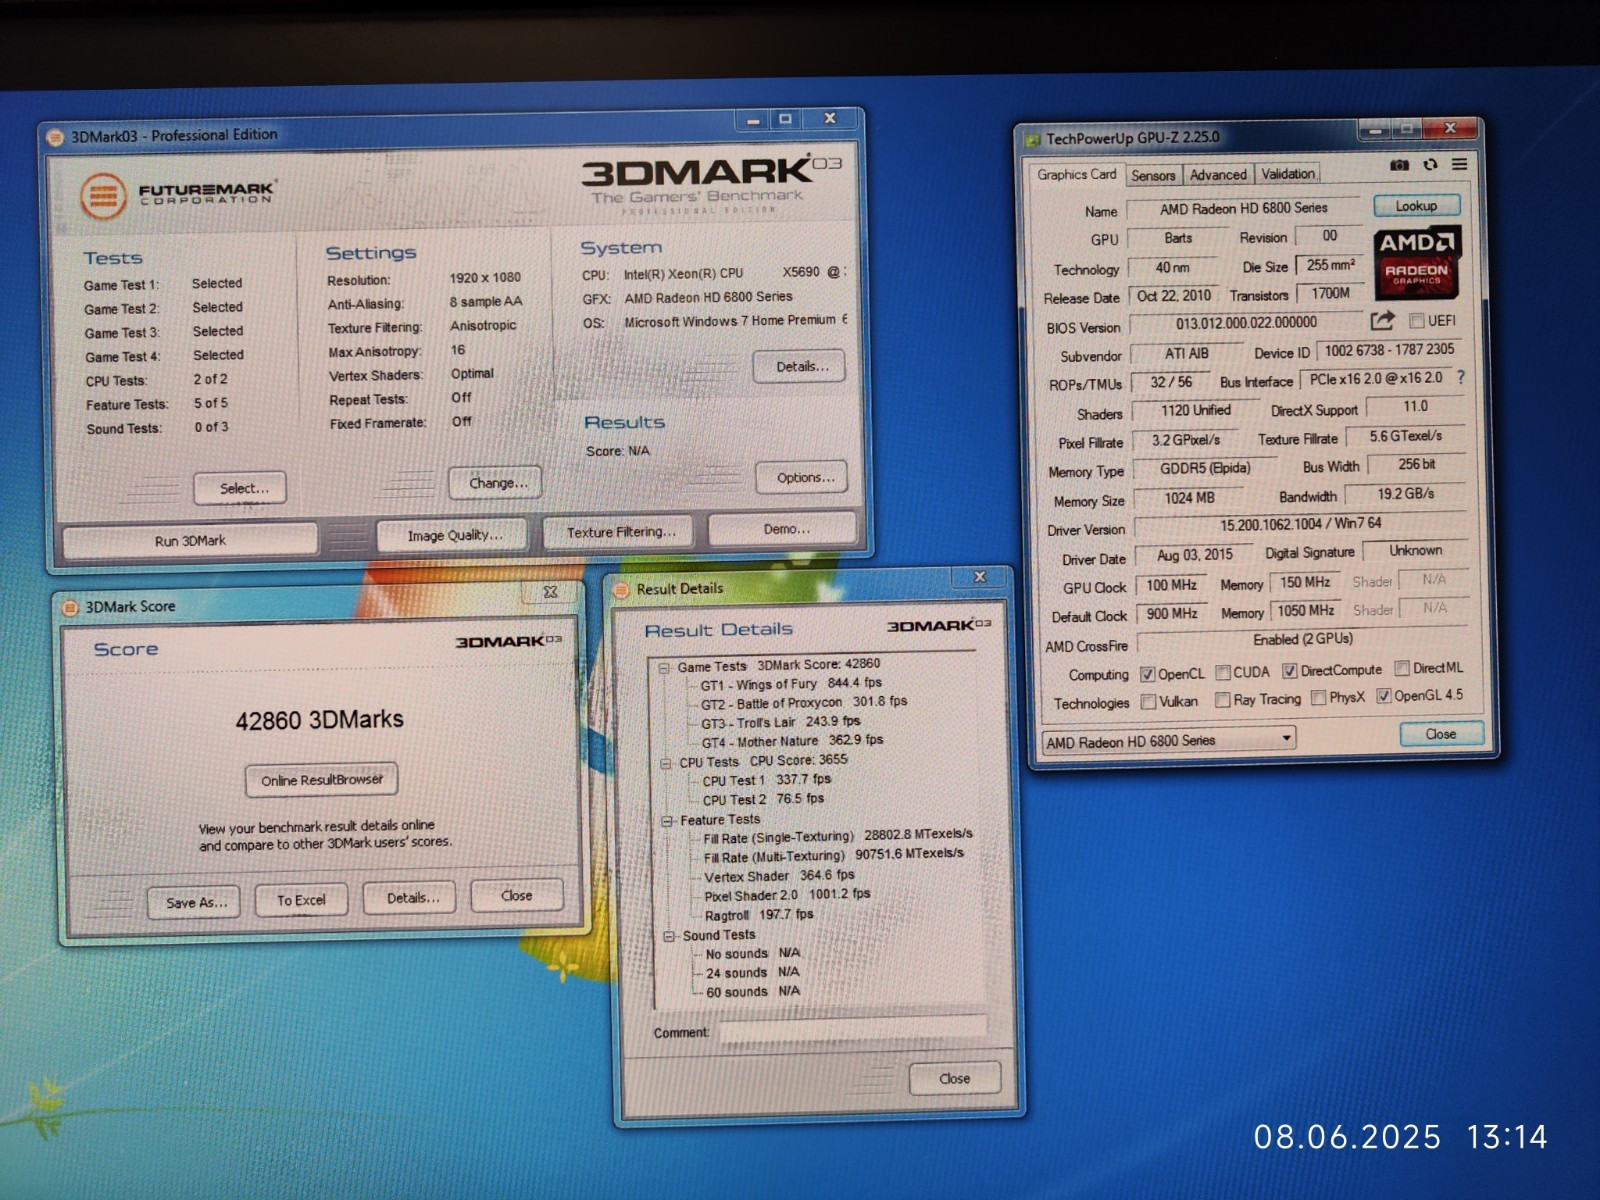
Task: Click Close button in Result Details window
Action: (954, 1078)
